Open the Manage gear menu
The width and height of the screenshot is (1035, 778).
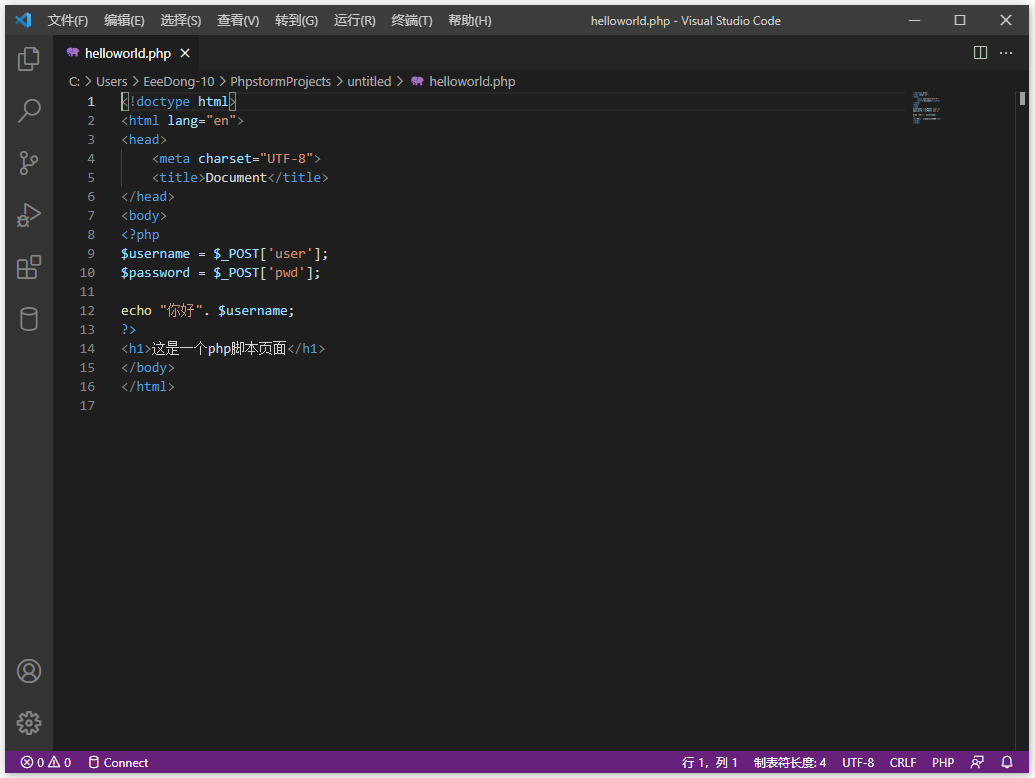tap(29, 723)
